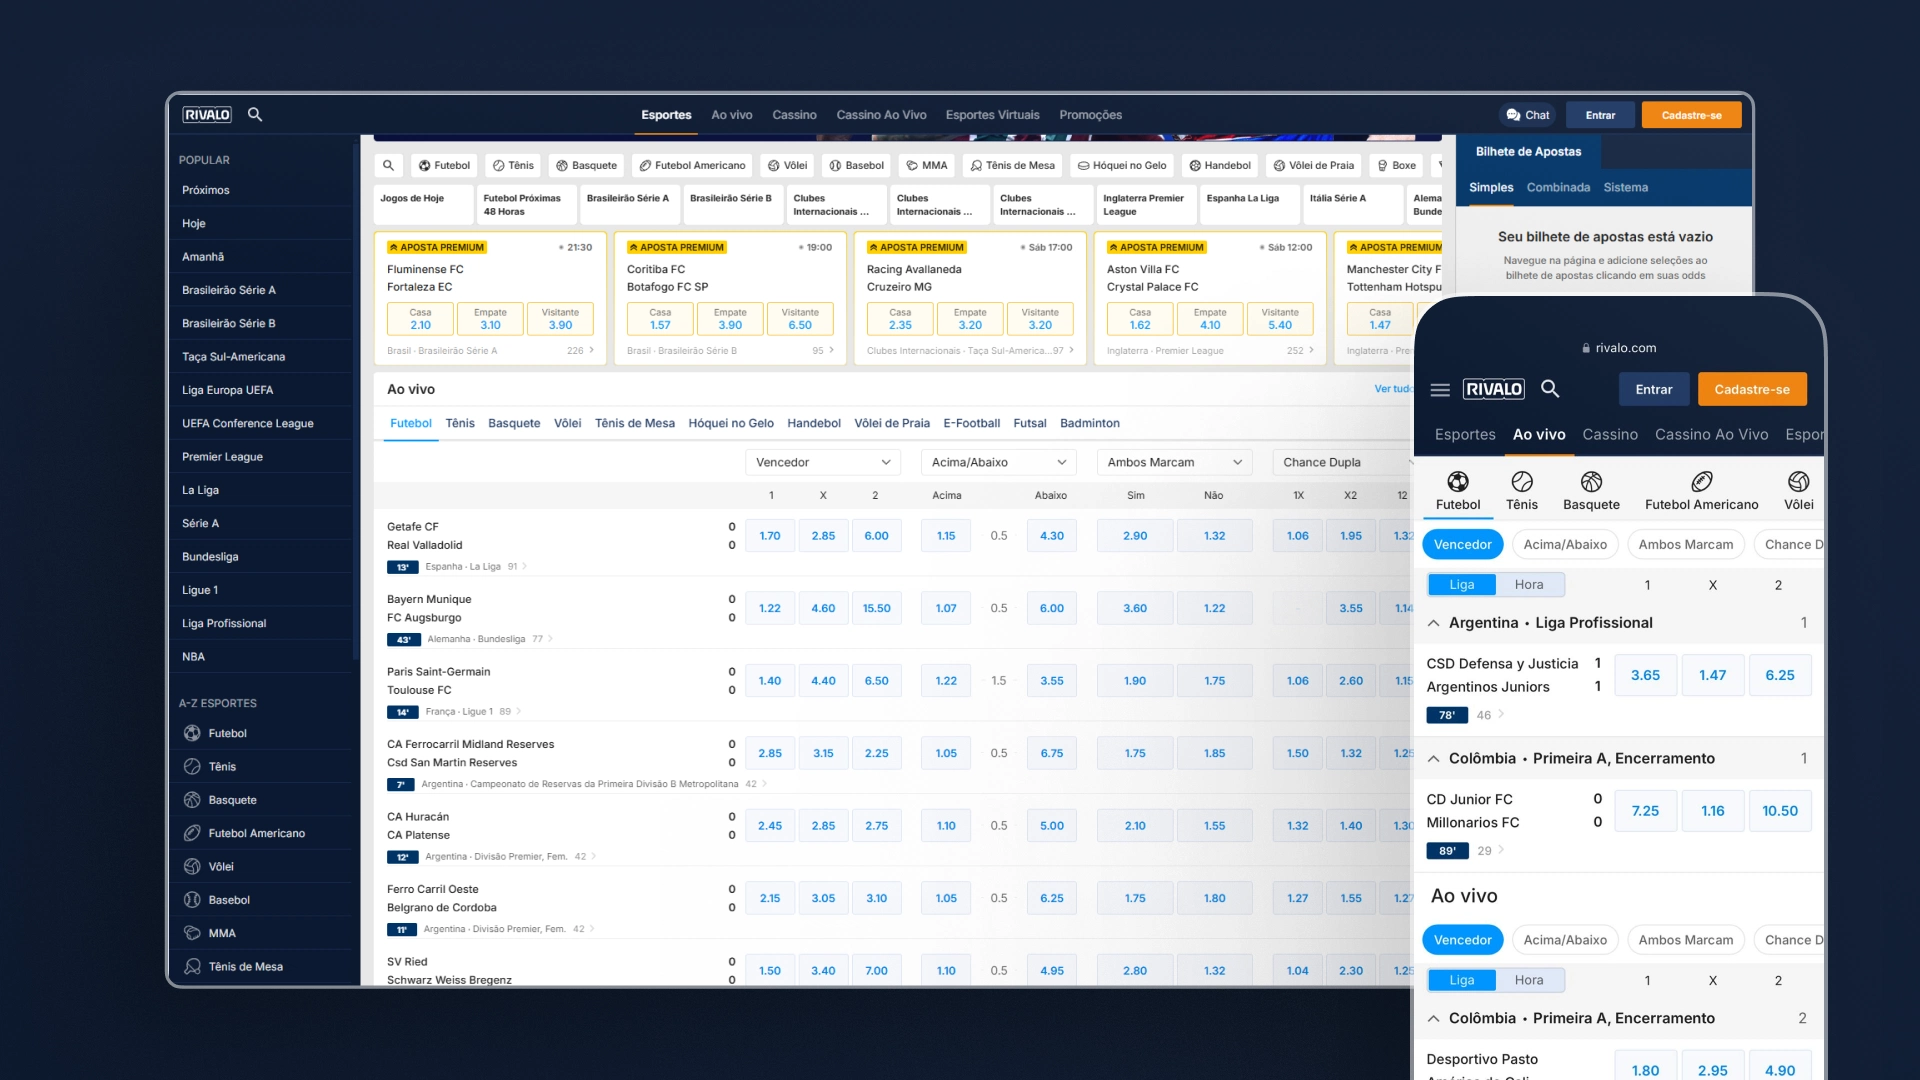Select the Futebol Americano sport icon
The image size is (1920, 1080).
[1700, 481]
